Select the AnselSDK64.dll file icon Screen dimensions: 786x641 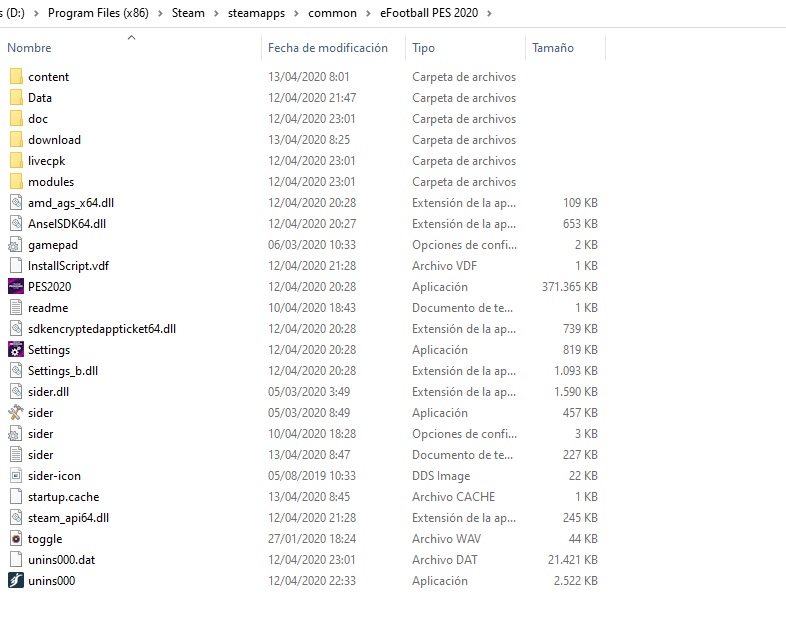(16, 224)
